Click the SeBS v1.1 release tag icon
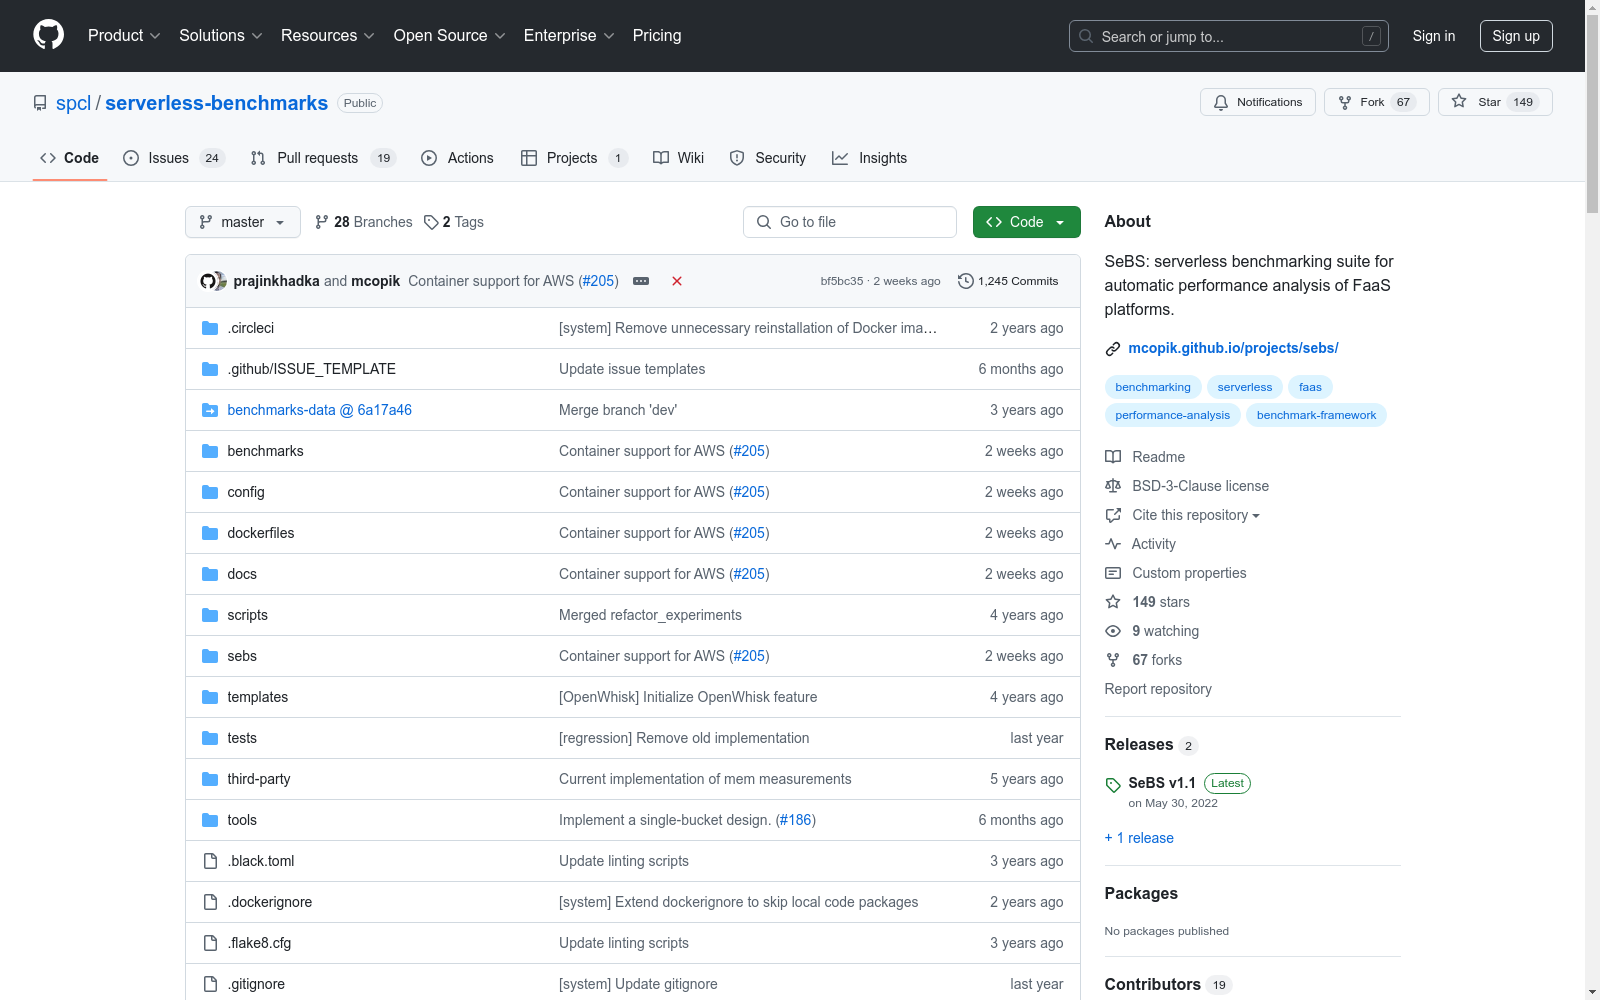 [x=1113, y=784]
